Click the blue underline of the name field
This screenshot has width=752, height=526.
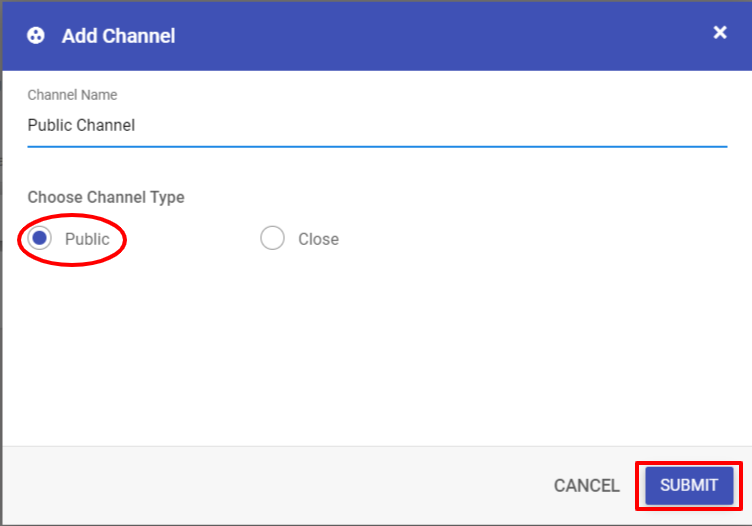tap(377, 146)
